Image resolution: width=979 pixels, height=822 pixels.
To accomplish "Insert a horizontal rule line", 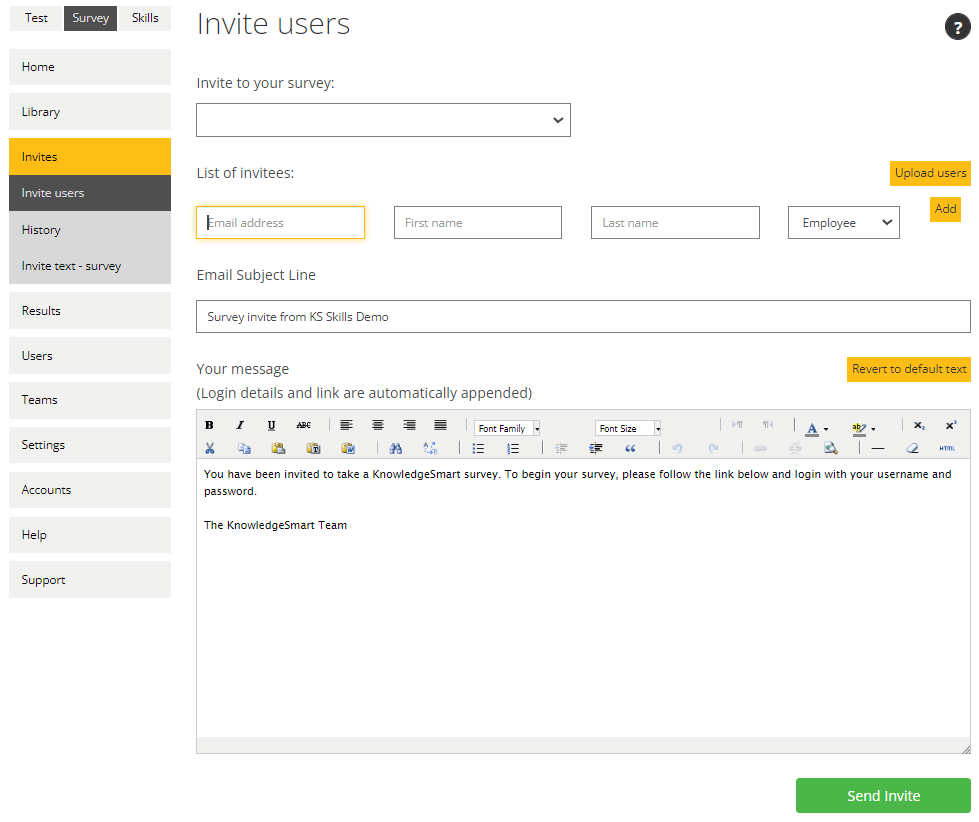I will click(x=878, y=448).
